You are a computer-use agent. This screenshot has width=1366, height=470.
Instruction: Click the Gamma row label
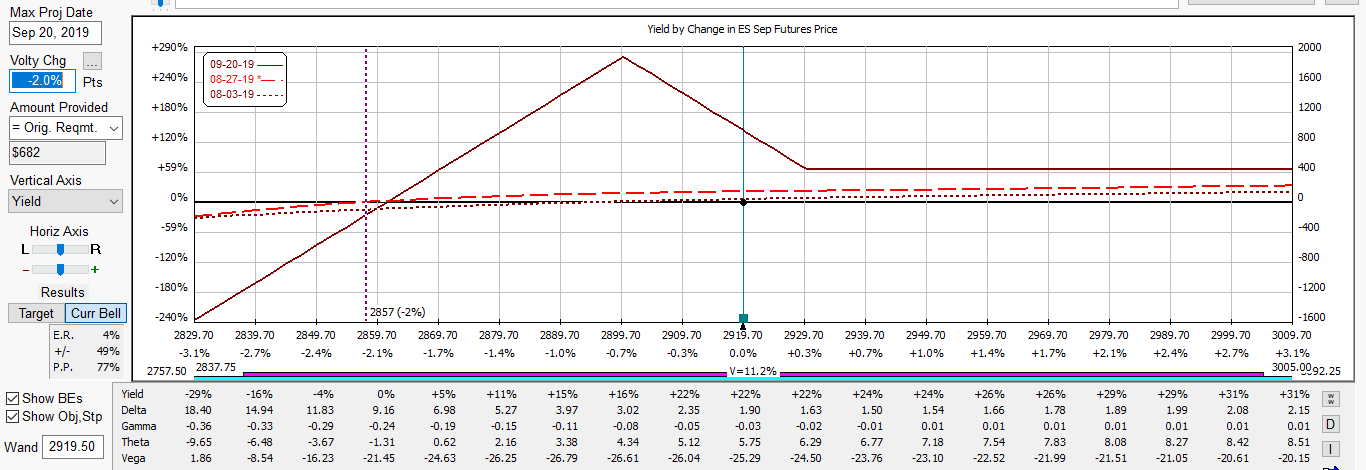pos(138,426)
